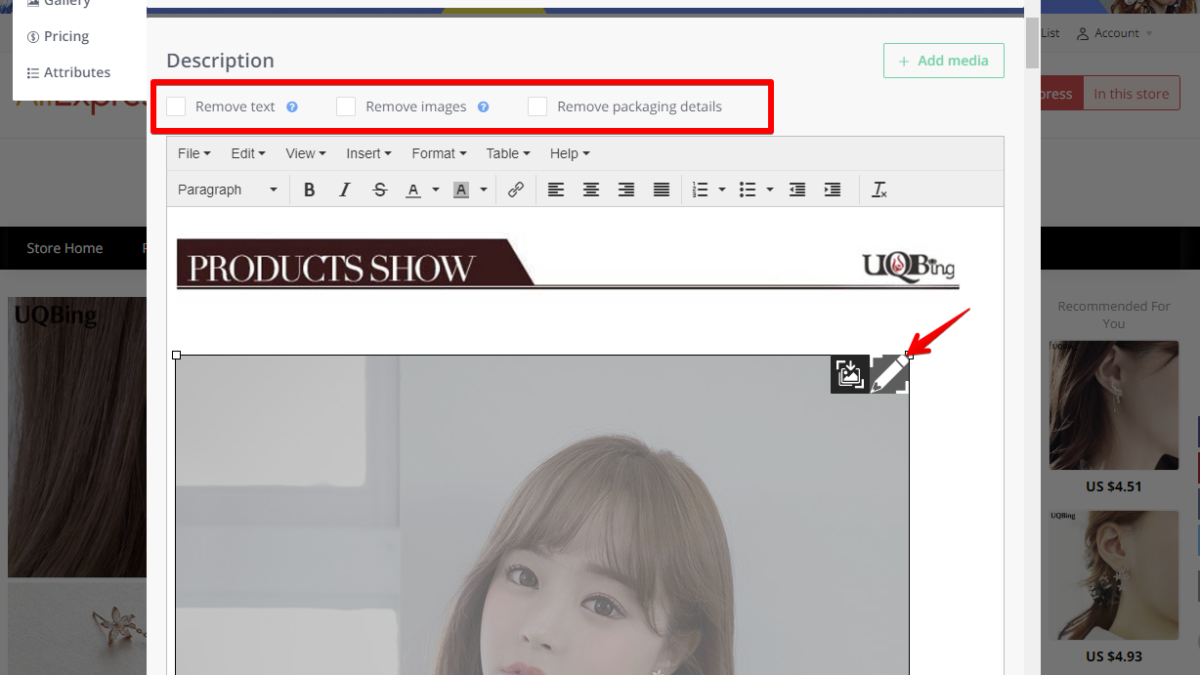The height and width of the screenshot is (675, 1200).
Task: Click the PRODUCTS SHOW banner image
Action: pos(567,264)
